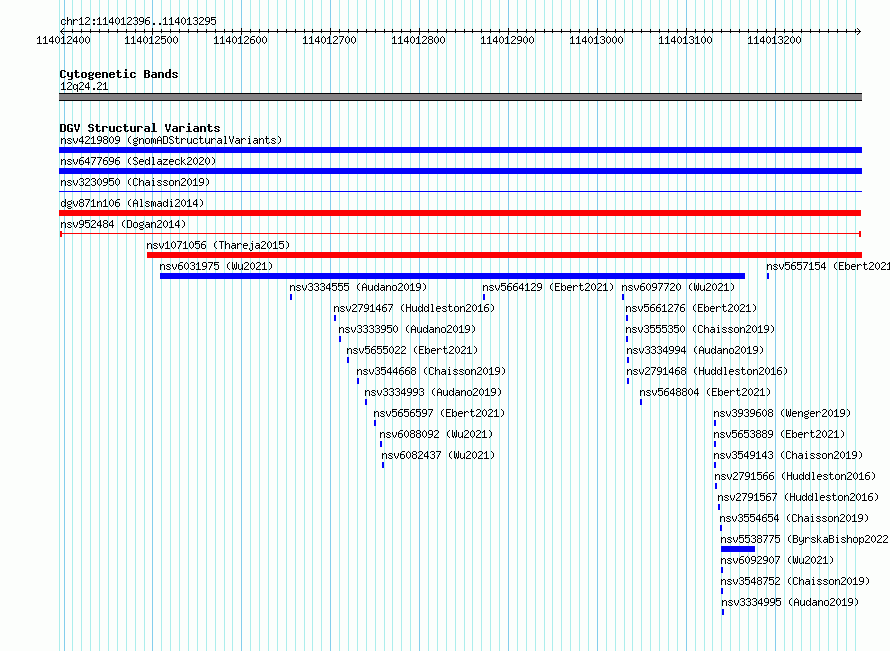The height and width of the screenshot is (651, 890).
Task: Click the DGV Structural Variants track title
Action: click(x=140, y=128)
